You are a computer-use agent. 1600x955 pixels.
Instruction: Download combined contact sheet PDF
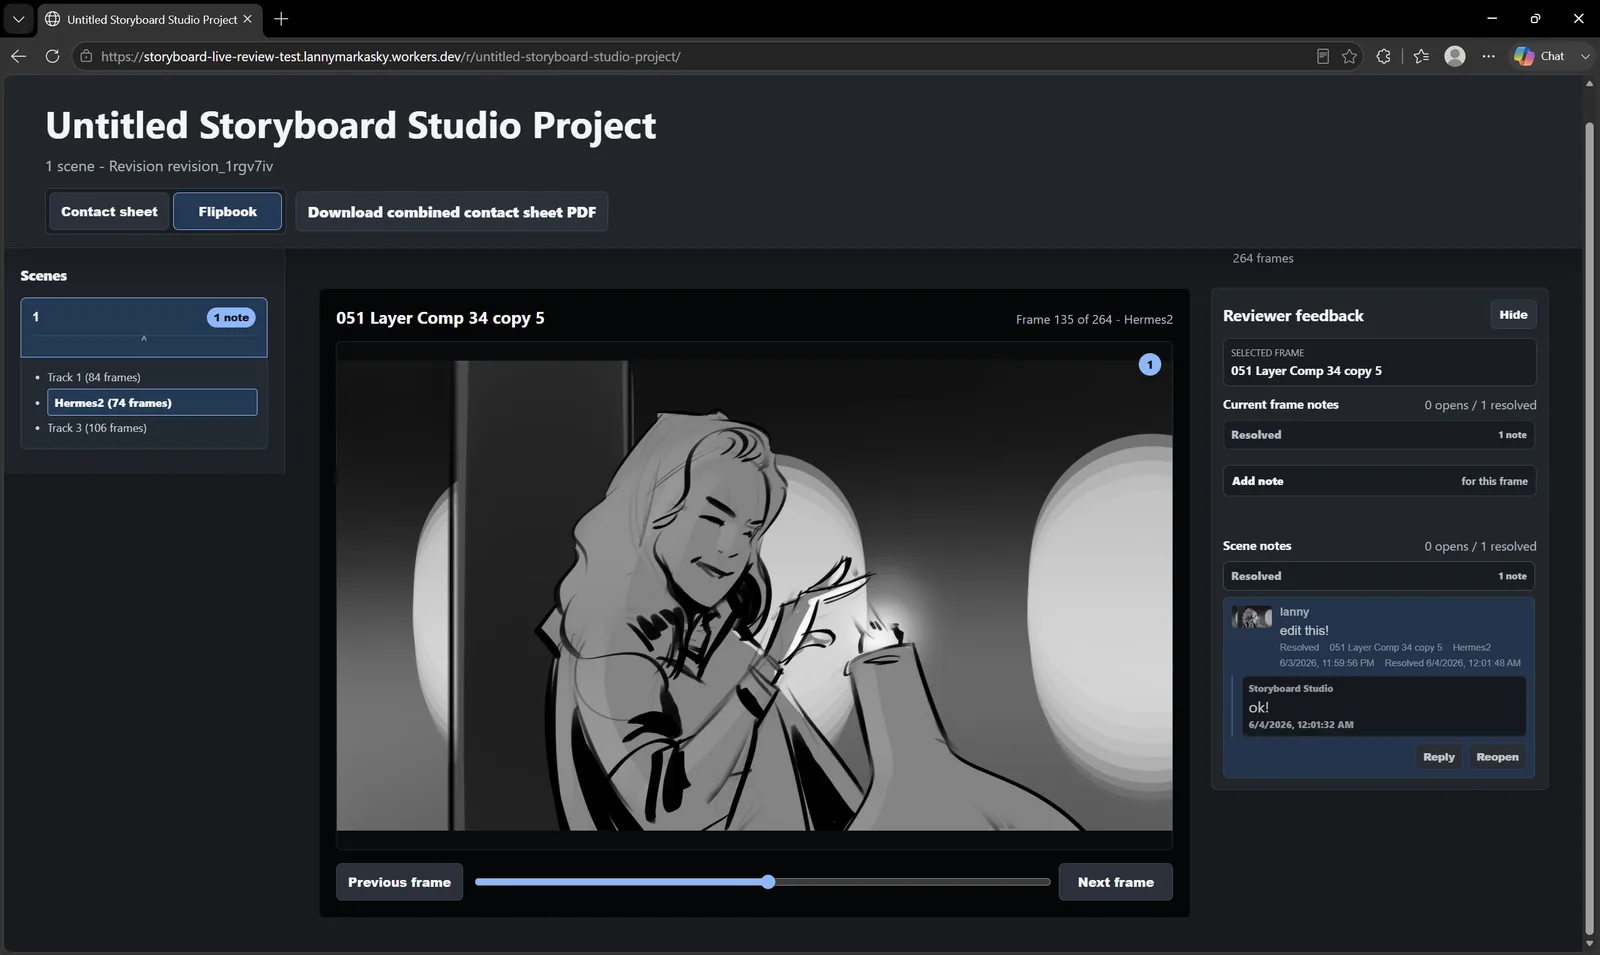point(451,212)
